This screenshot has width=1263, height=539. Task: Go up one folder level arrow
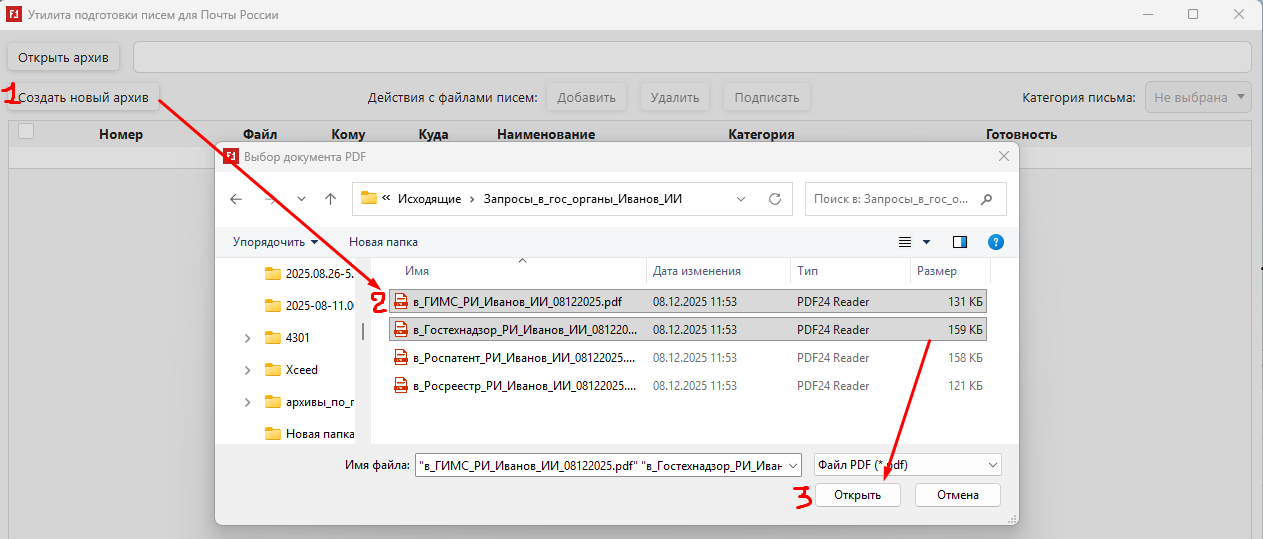[x=330, y=199]
